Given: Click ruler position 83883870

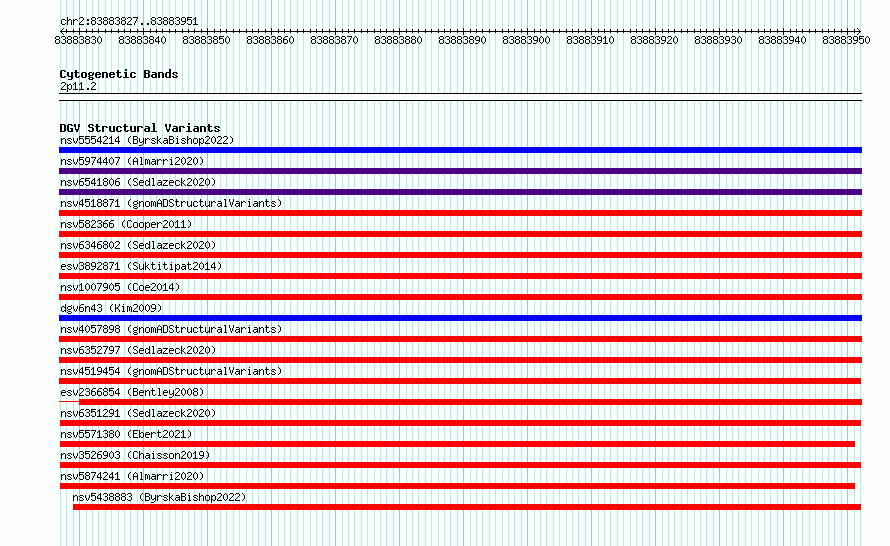Looking at the screenshot, I should pyautogui.click(x=334, y=40).
